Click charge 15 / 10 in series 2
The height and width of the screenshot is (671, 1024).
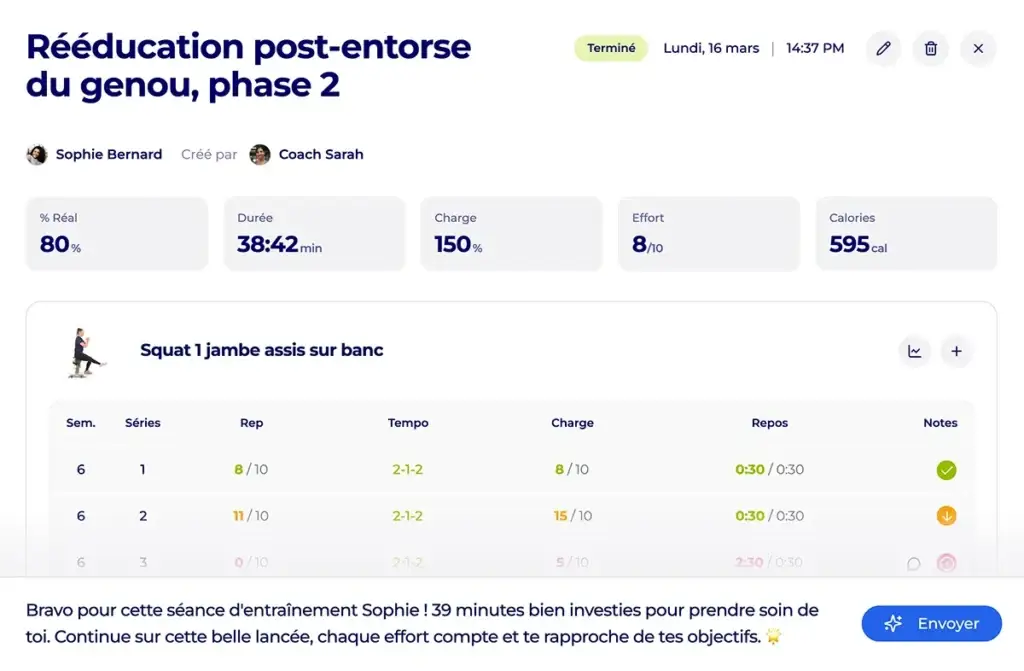click(x=573, y=516)
